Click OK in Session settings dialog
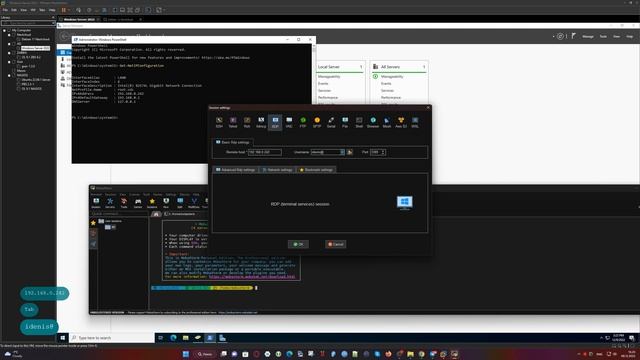The width and height of the screenshot is (640, 360). (298, 244)
